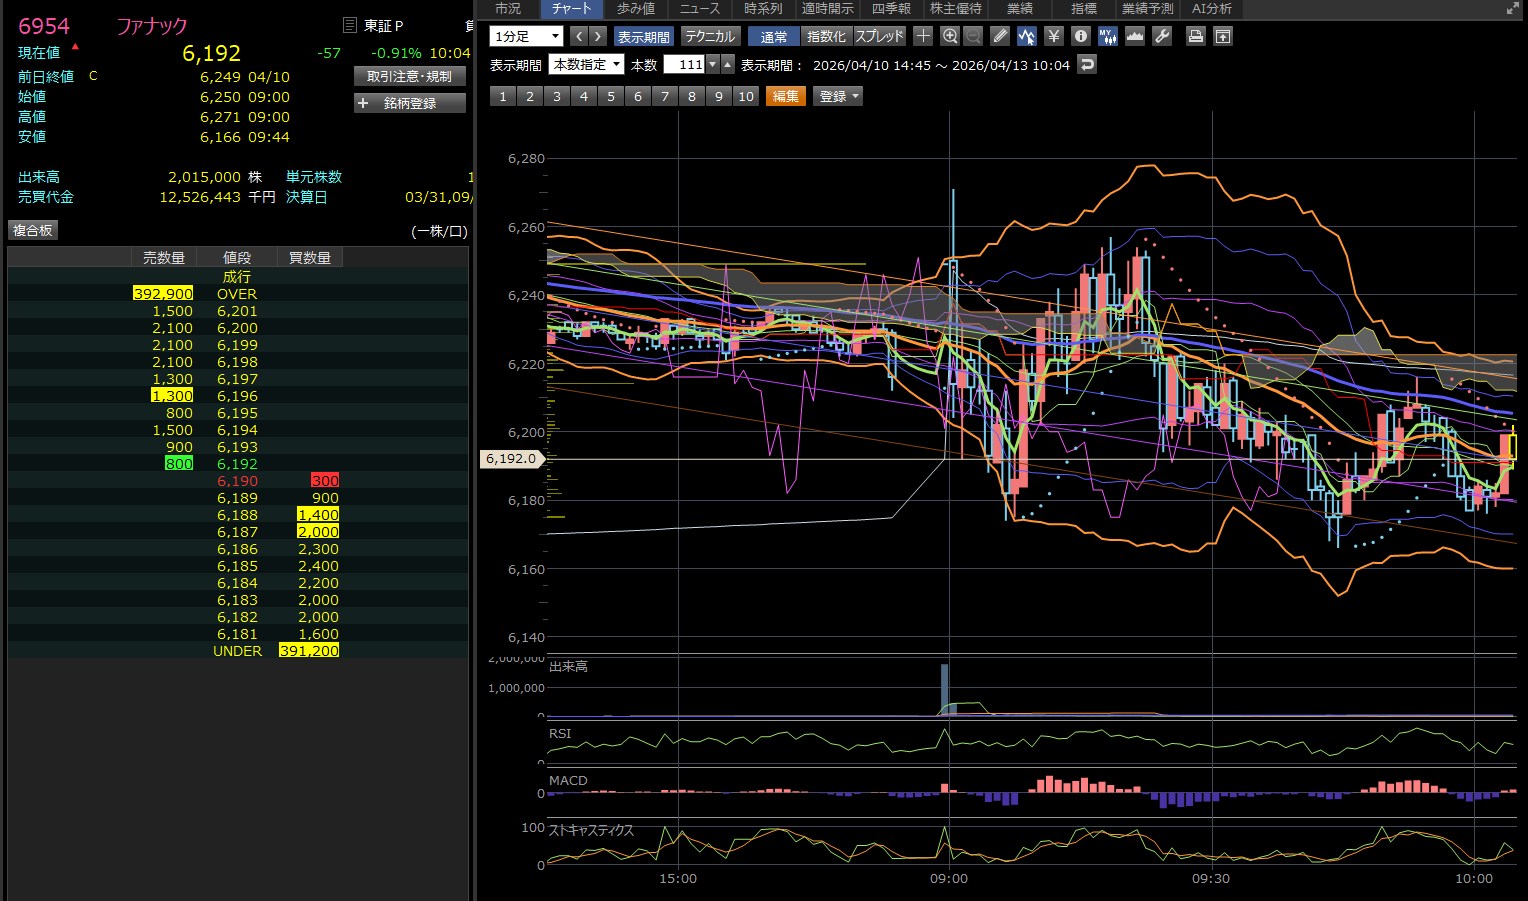Open chart settings wrench icon
The image size is (1528, 901).
click(x=1161, y=36)
